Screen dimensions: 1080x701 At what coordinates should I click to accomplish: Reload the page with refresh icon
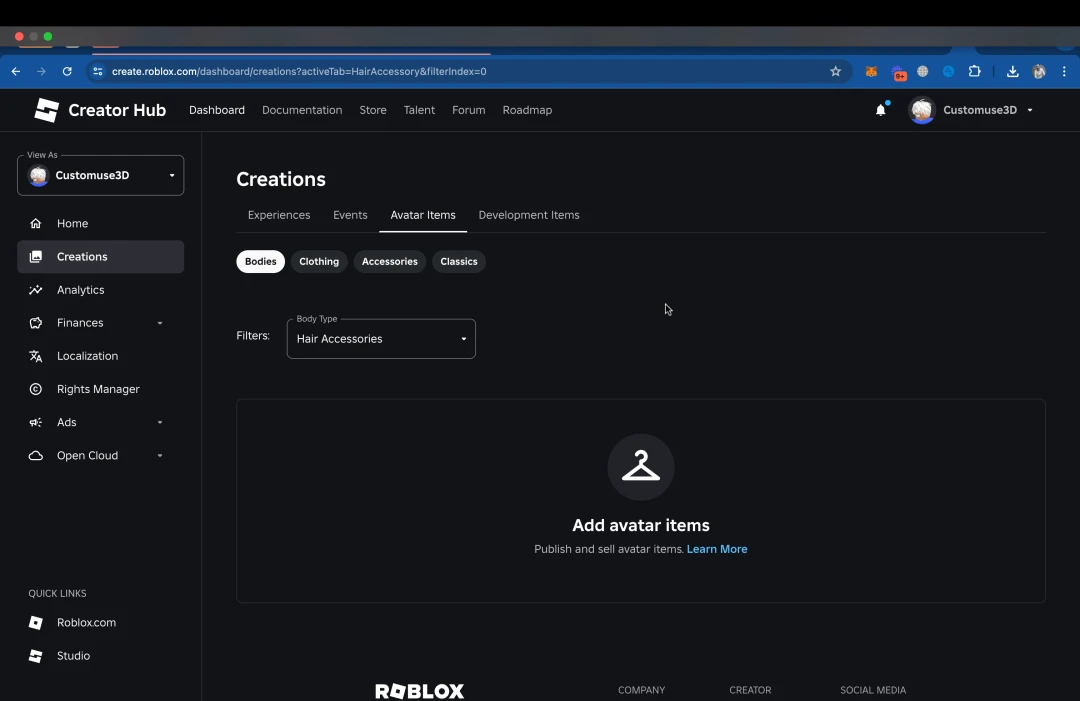(67, 71)
